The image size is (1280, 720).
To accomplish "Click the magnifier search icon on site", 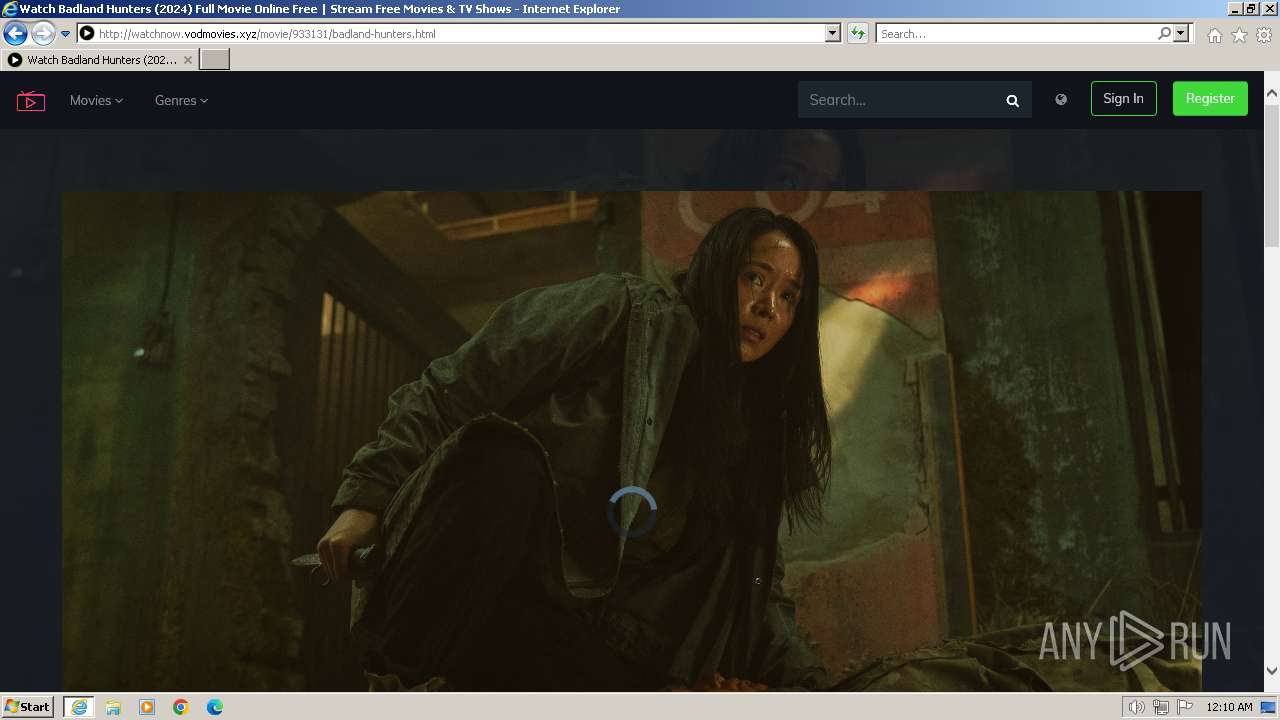I will coord(1012,100).
